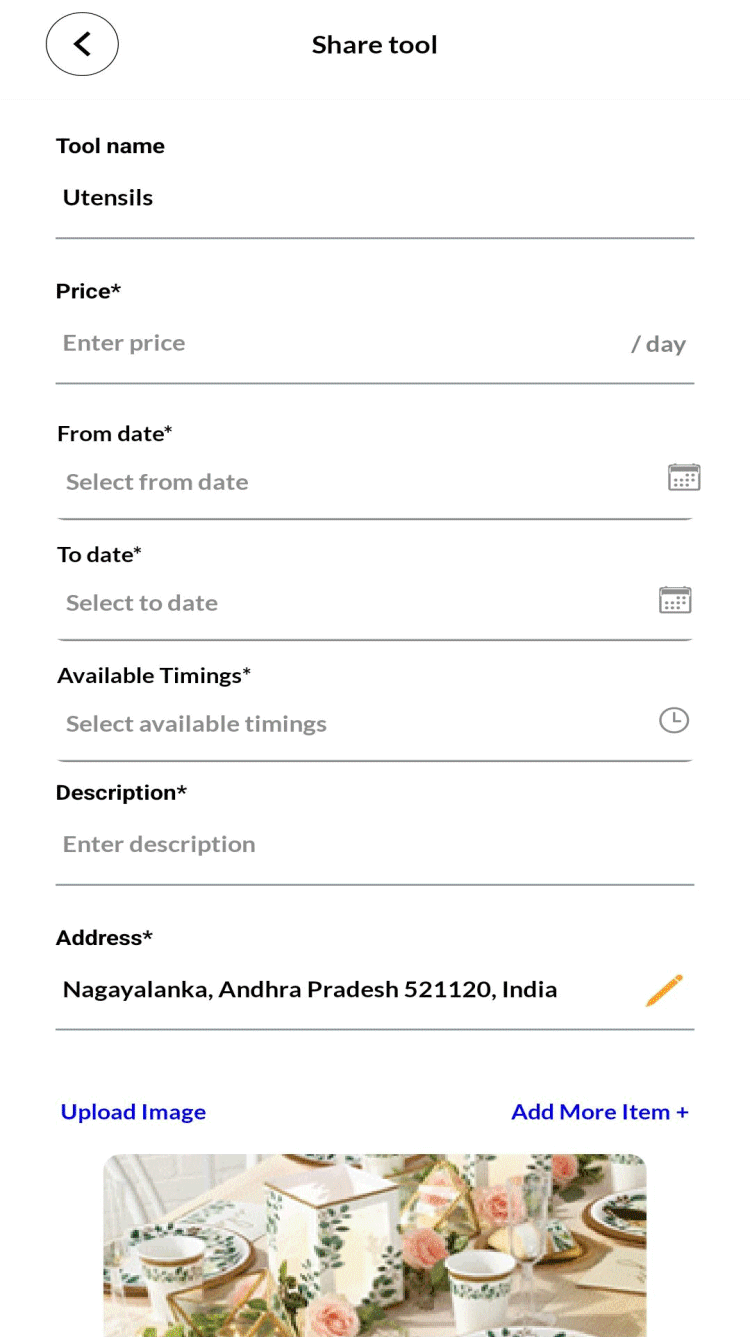Tap the / day price unit label

[x=658, y=344]
